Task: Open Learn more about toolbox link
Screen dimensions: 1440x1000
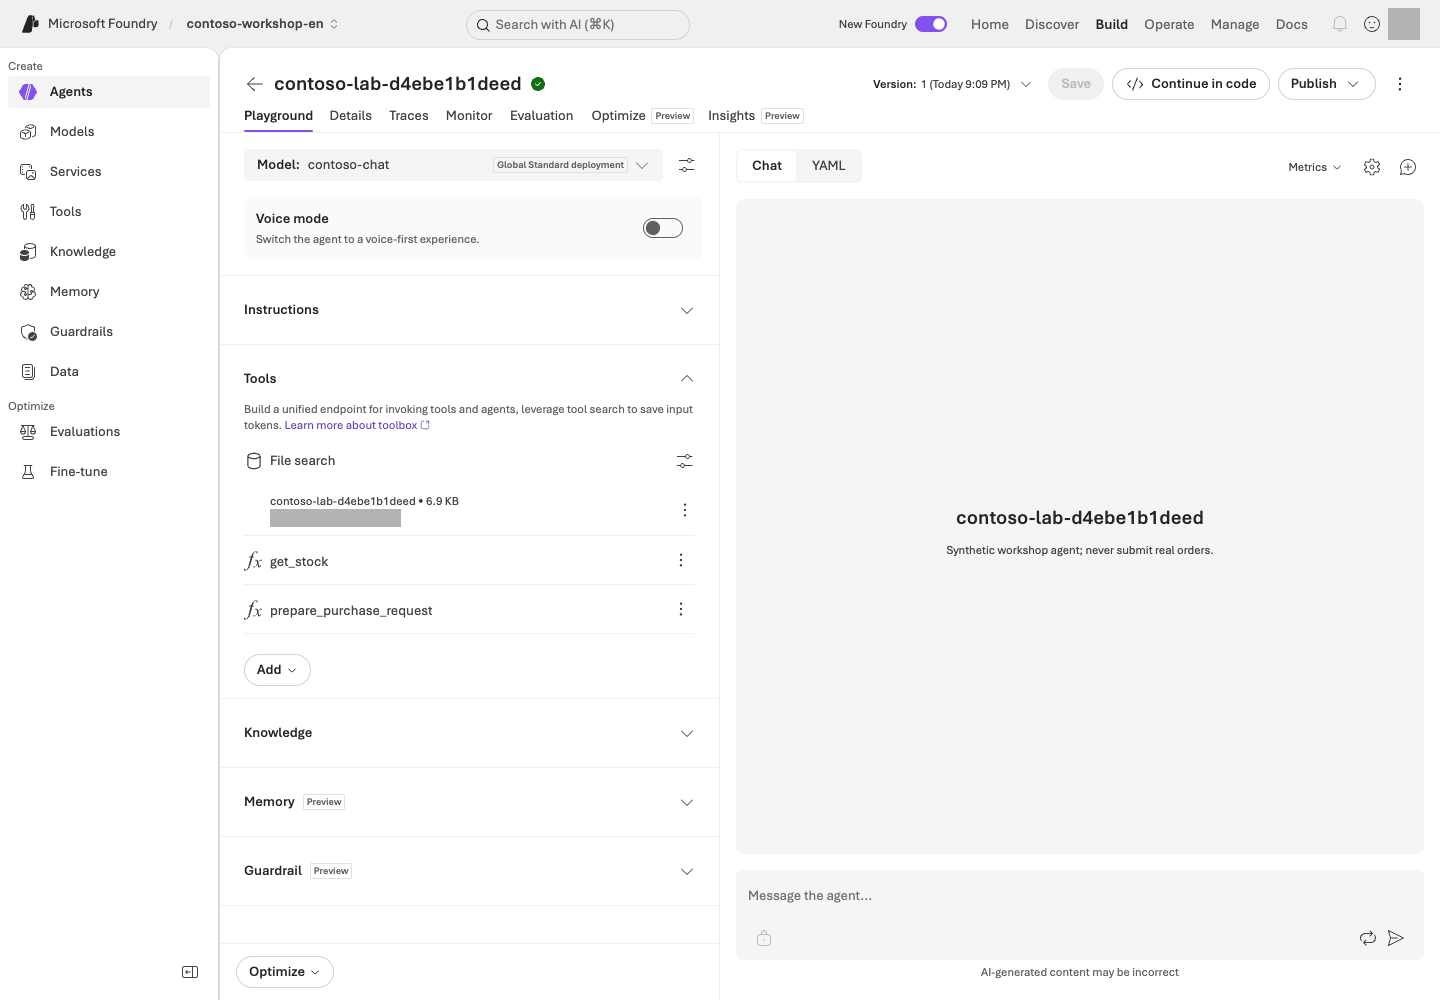Action: [x=357, y=425]
